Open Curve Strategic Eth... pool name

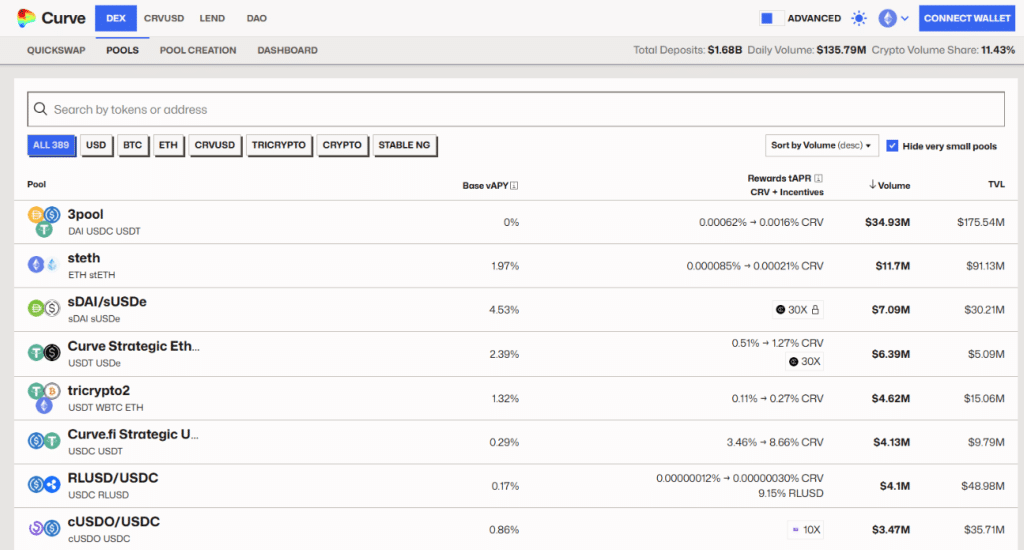(x=134, y=346)
